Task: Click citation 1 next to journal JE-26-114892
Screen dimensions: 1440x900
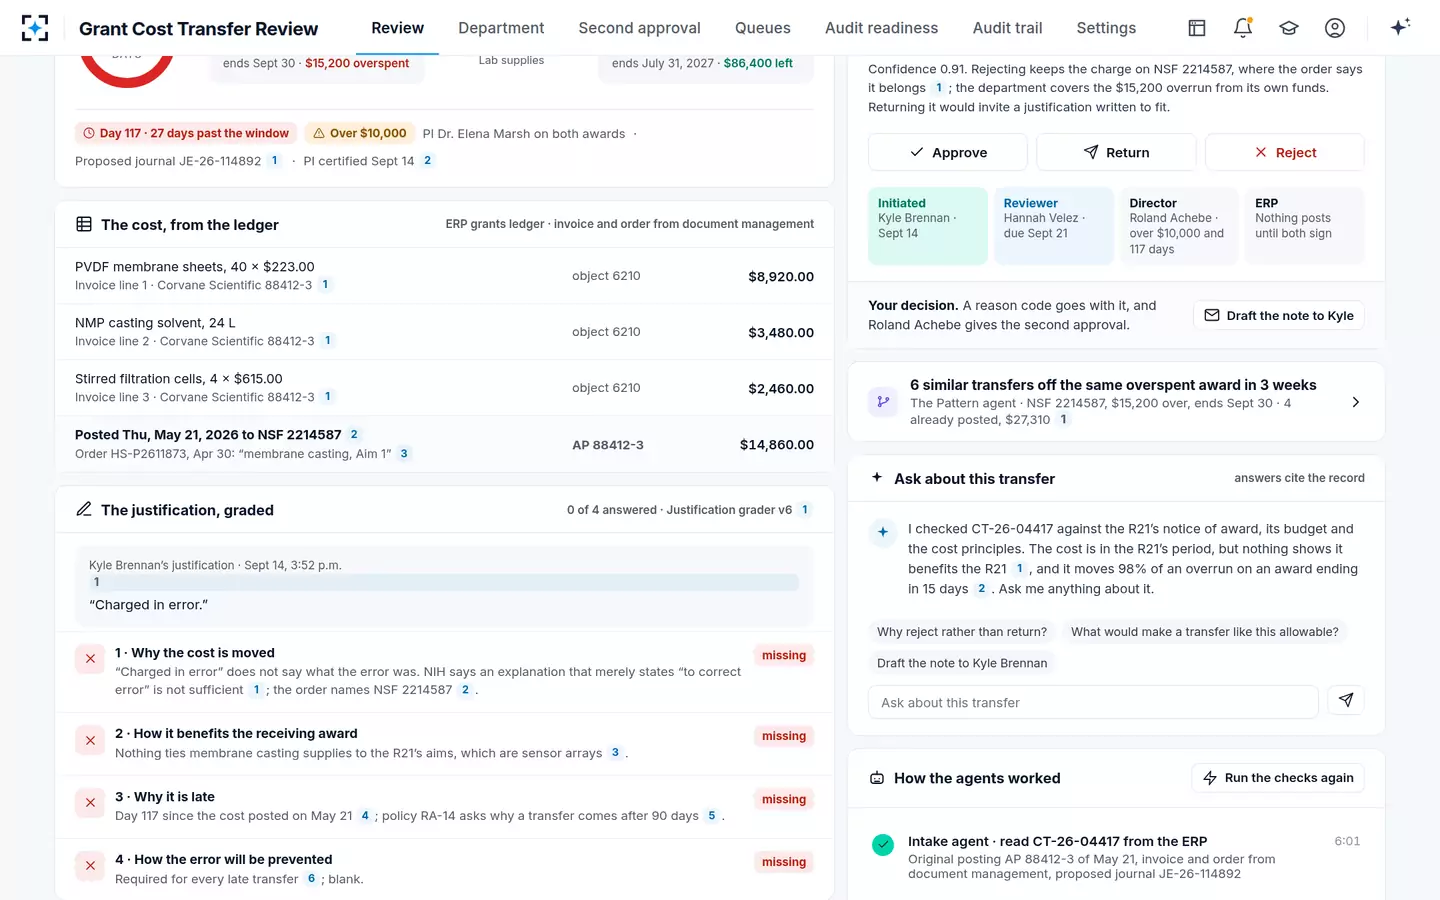Action: coord(275,160)
